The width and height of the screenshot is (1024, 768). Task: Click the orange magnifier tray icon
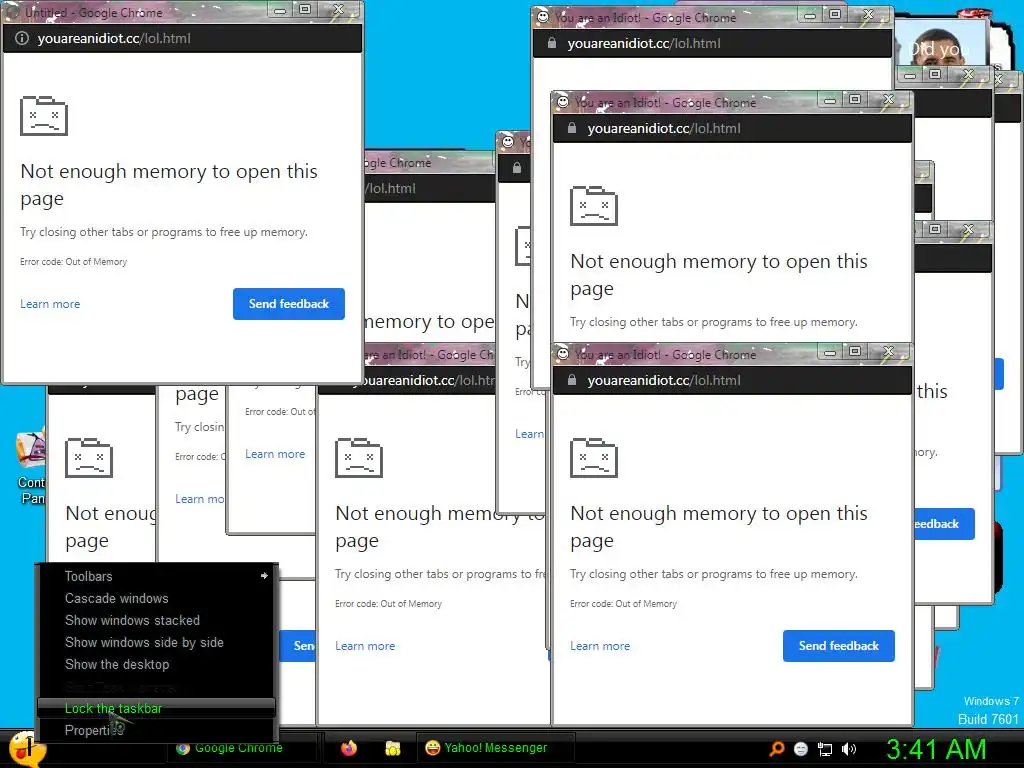[776, 748]
